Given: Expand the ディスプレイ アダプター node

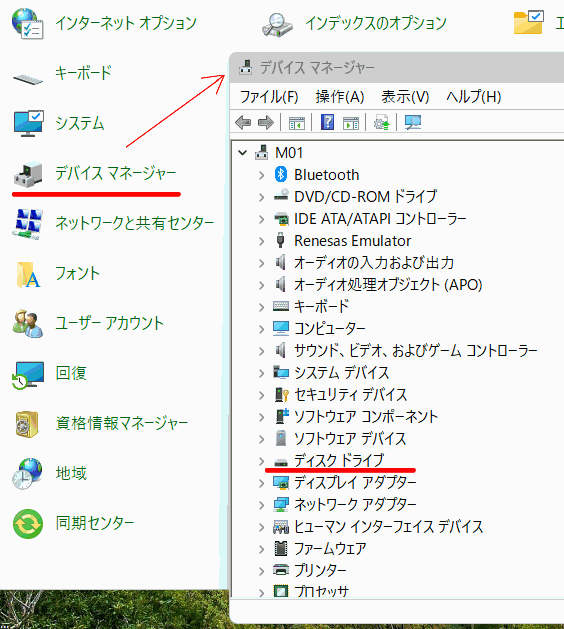Looking at the screenshot, I should coord(262,483).
